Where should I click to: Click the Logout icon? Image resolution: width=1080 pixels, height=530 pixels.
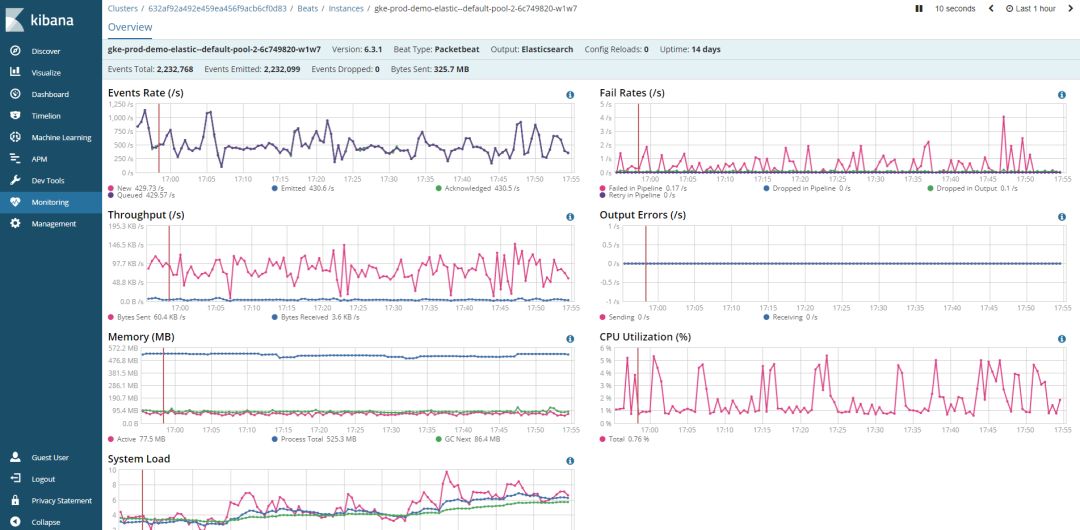15,478
